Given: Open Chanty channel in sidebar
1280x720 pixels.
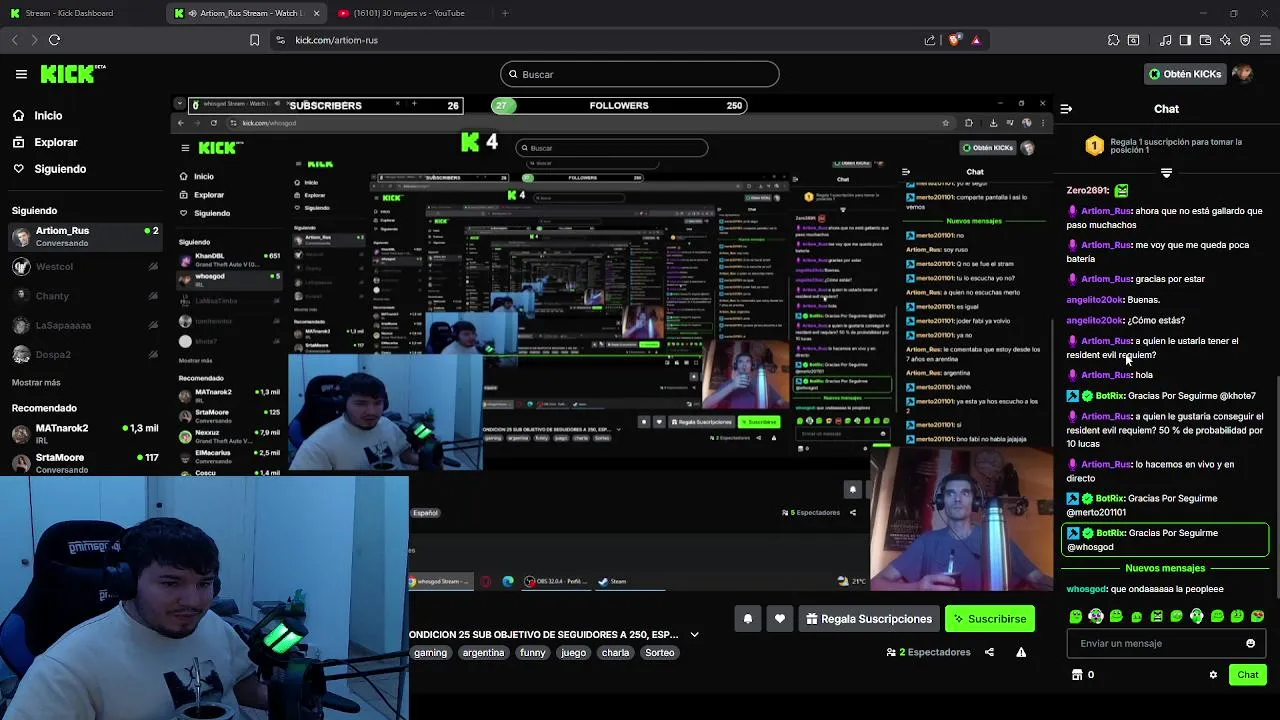Looking at the screenshot, I should point(84,296).
